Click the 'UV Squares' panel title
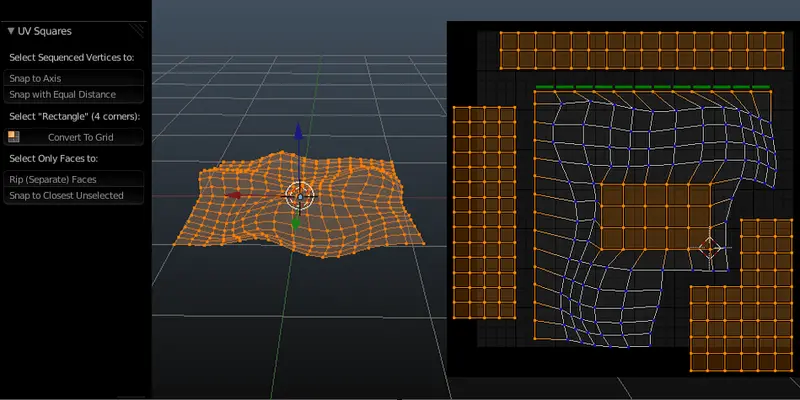 point(44,31)
